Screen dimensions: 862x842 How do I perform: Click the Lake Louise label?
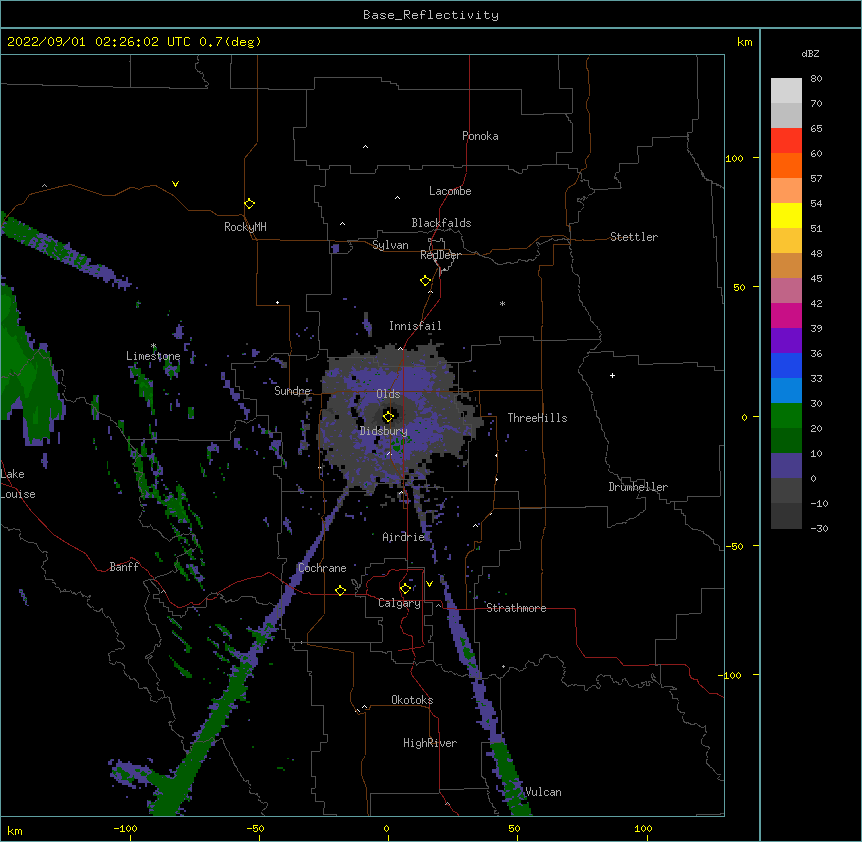[18, 484]
